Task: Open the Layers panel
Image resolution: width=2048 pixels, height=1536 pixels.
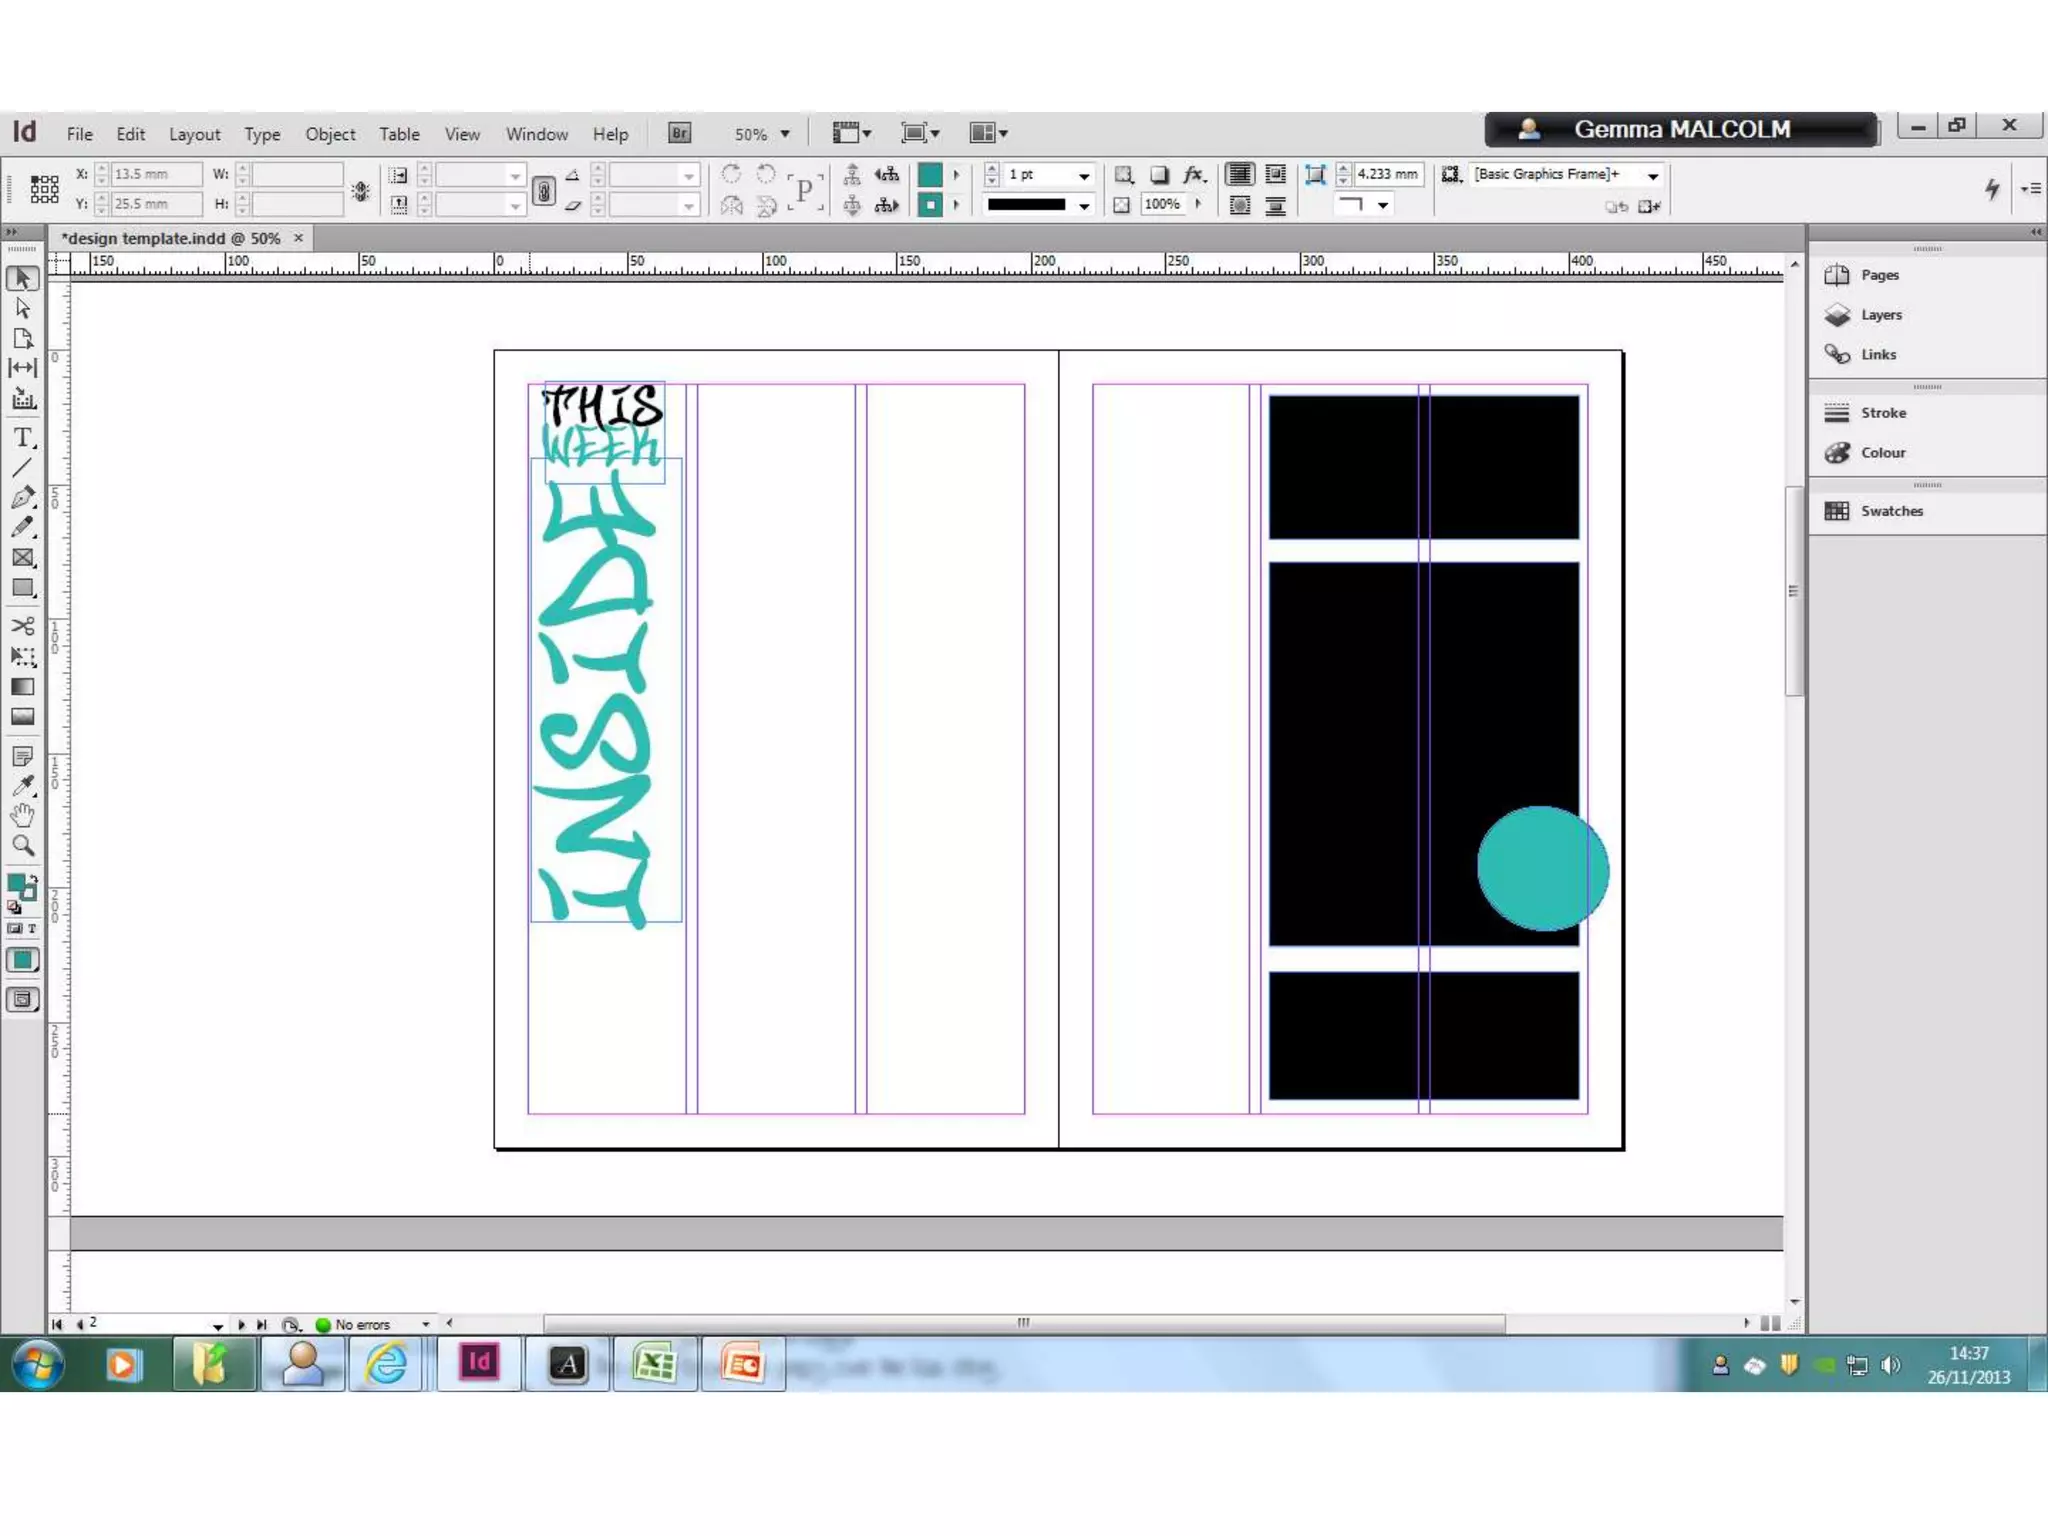Action: [1880, 315]
